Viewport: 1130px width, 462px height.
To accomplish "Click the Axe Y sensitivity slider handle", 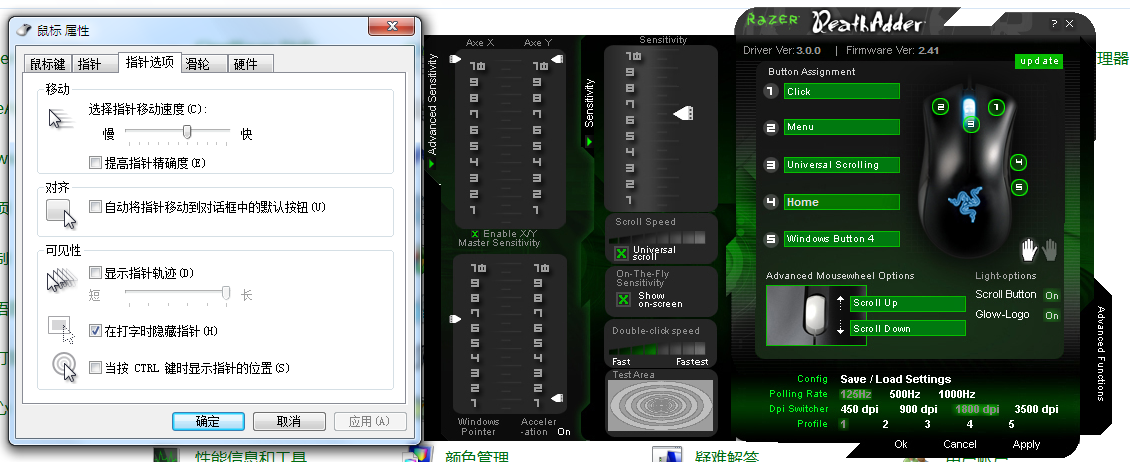I will [556, 59].
